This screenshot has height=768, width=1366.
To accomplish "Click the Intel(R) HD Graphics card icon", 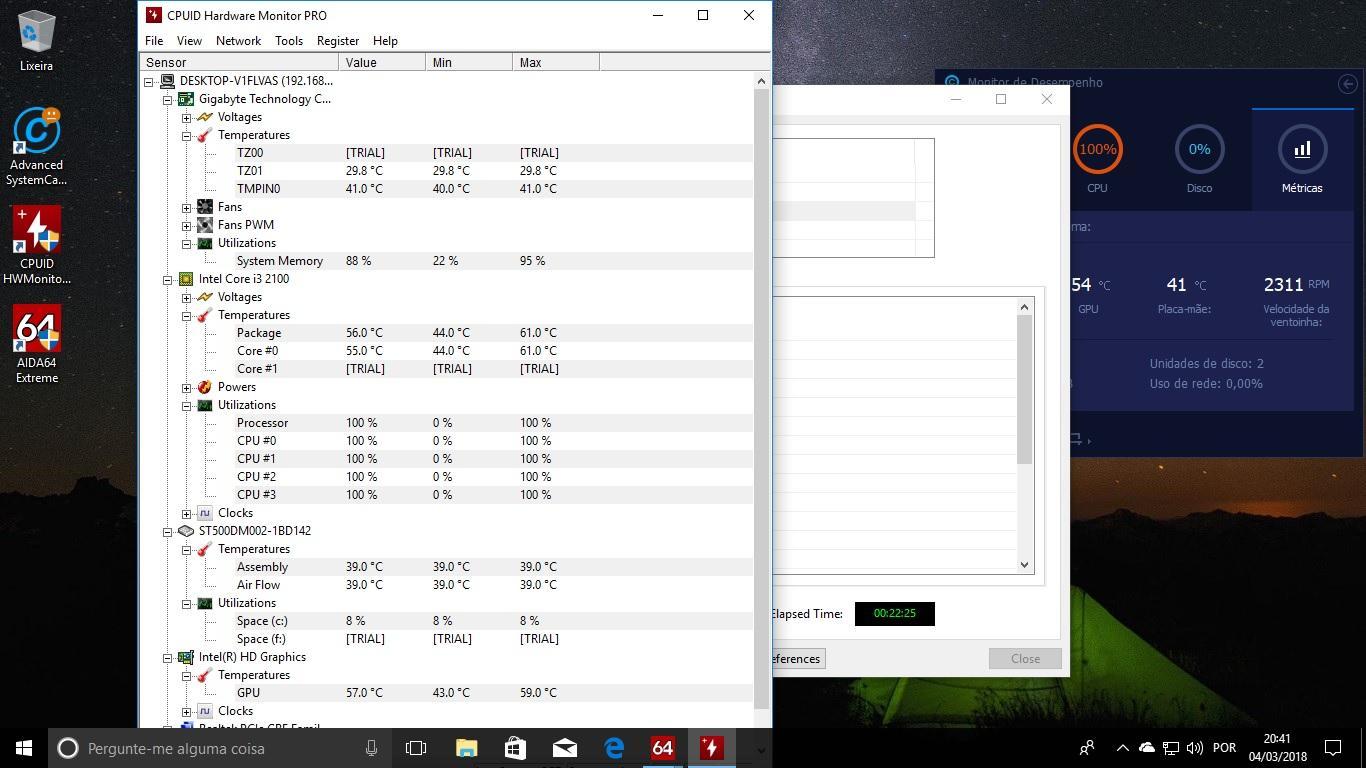I will point(186,657).
